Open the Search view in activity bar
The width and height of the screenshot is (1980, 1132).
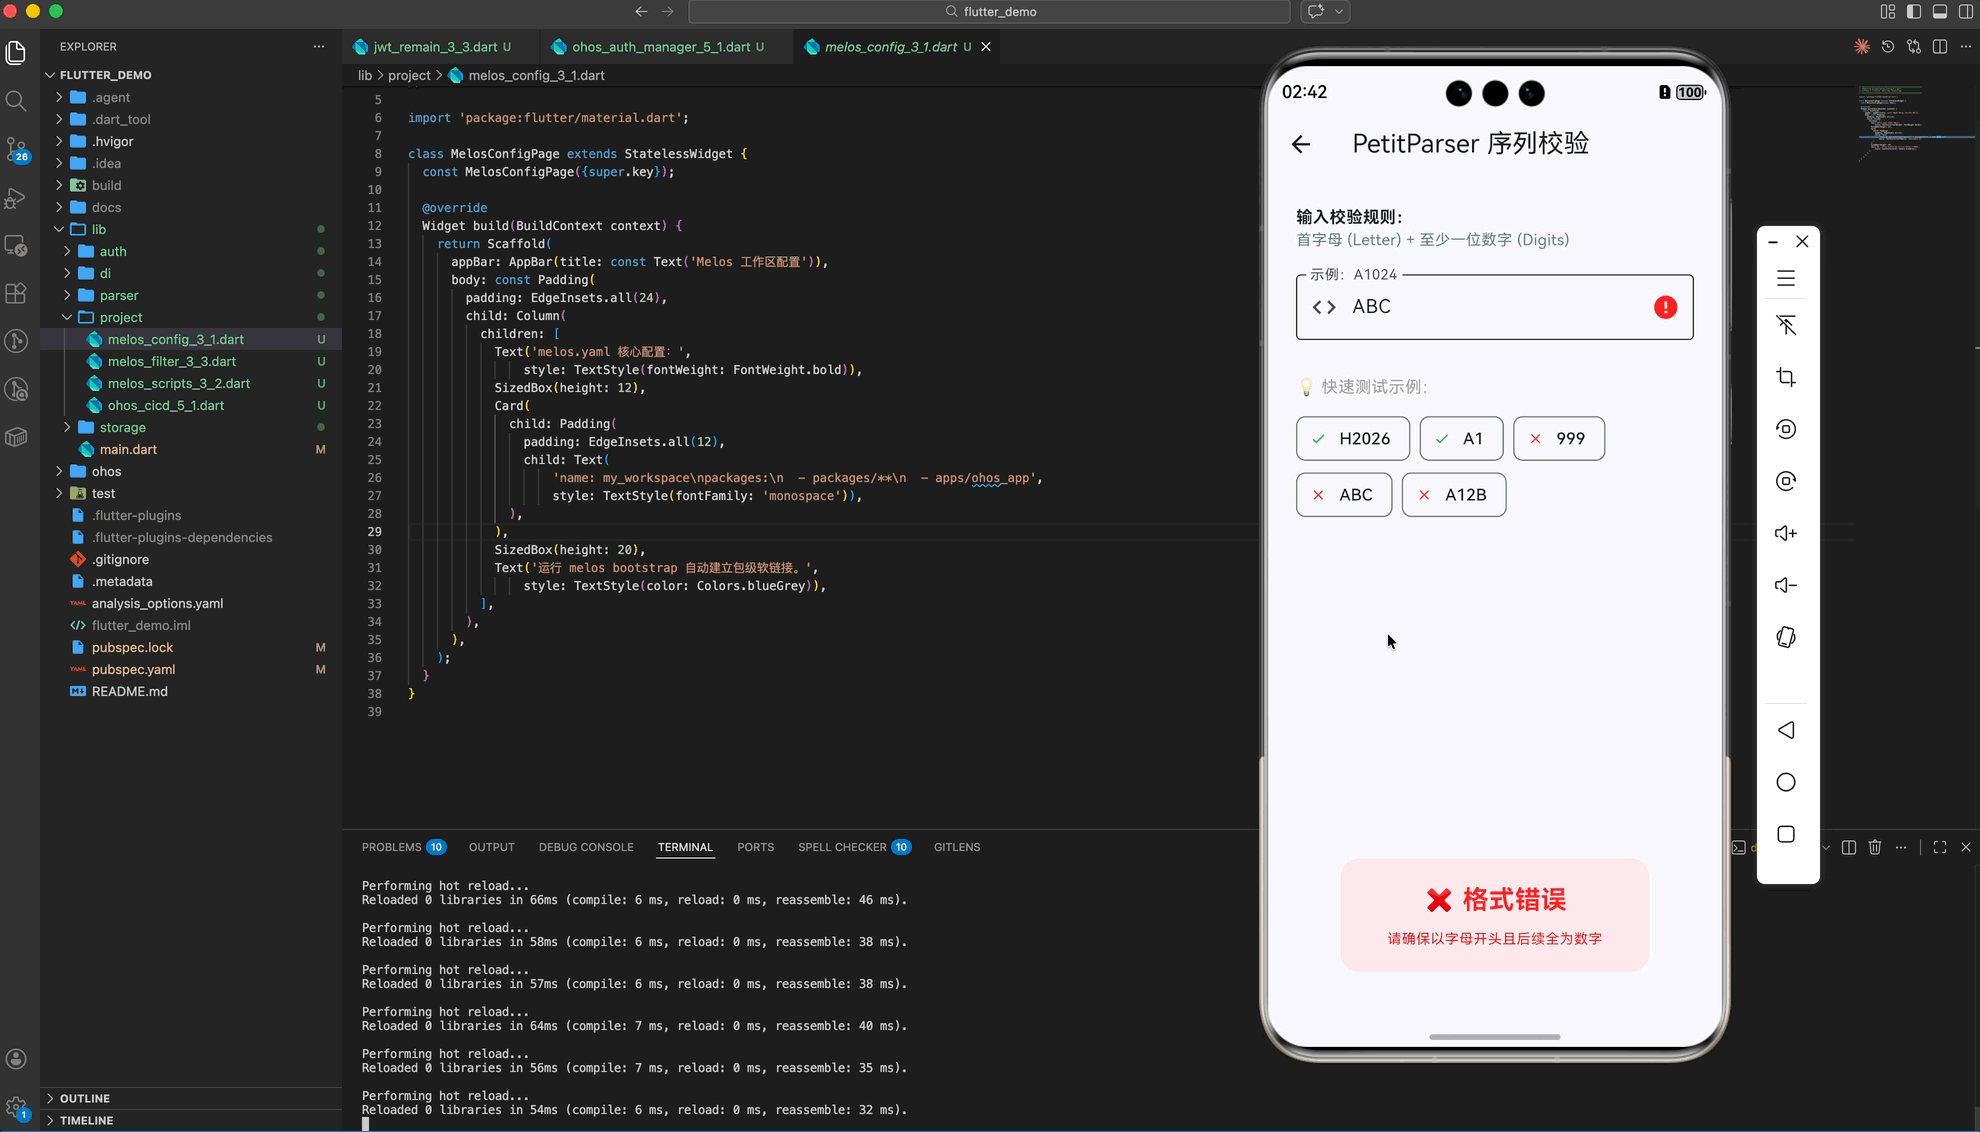click(16, 101)
